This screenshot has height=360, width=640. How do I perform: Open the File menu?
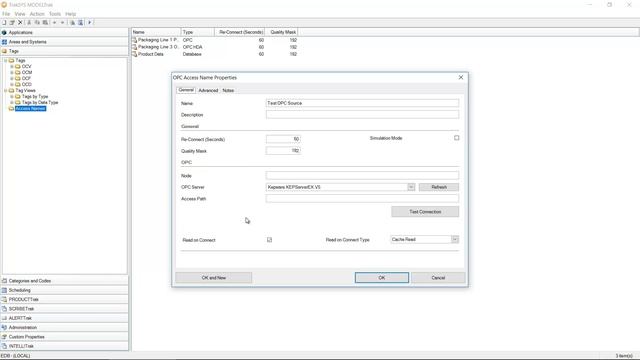[x=6, y=14]
